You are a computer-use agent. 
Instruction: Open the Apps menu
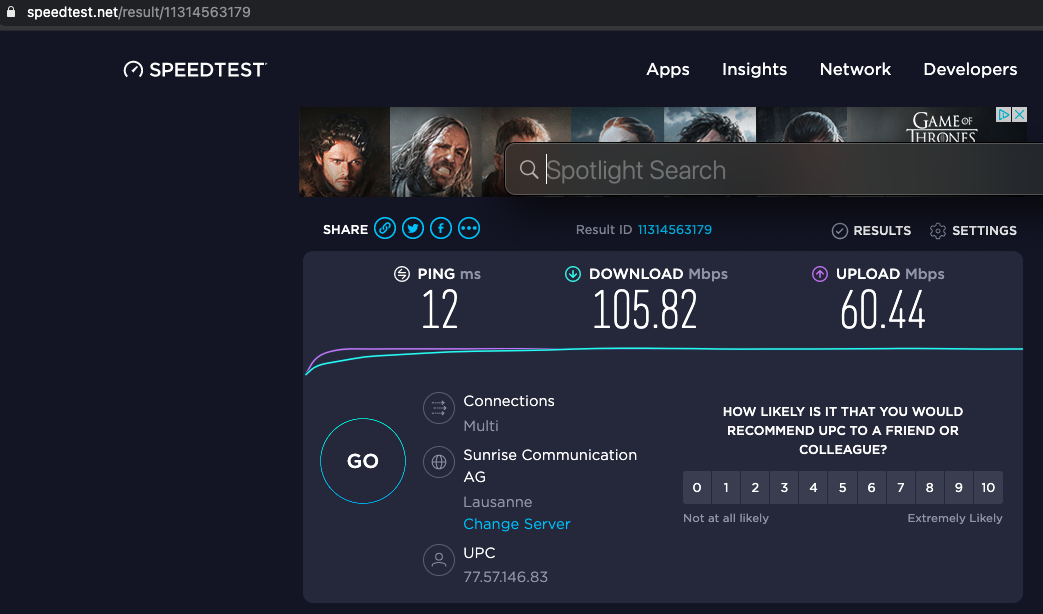(x=668, y=69)
